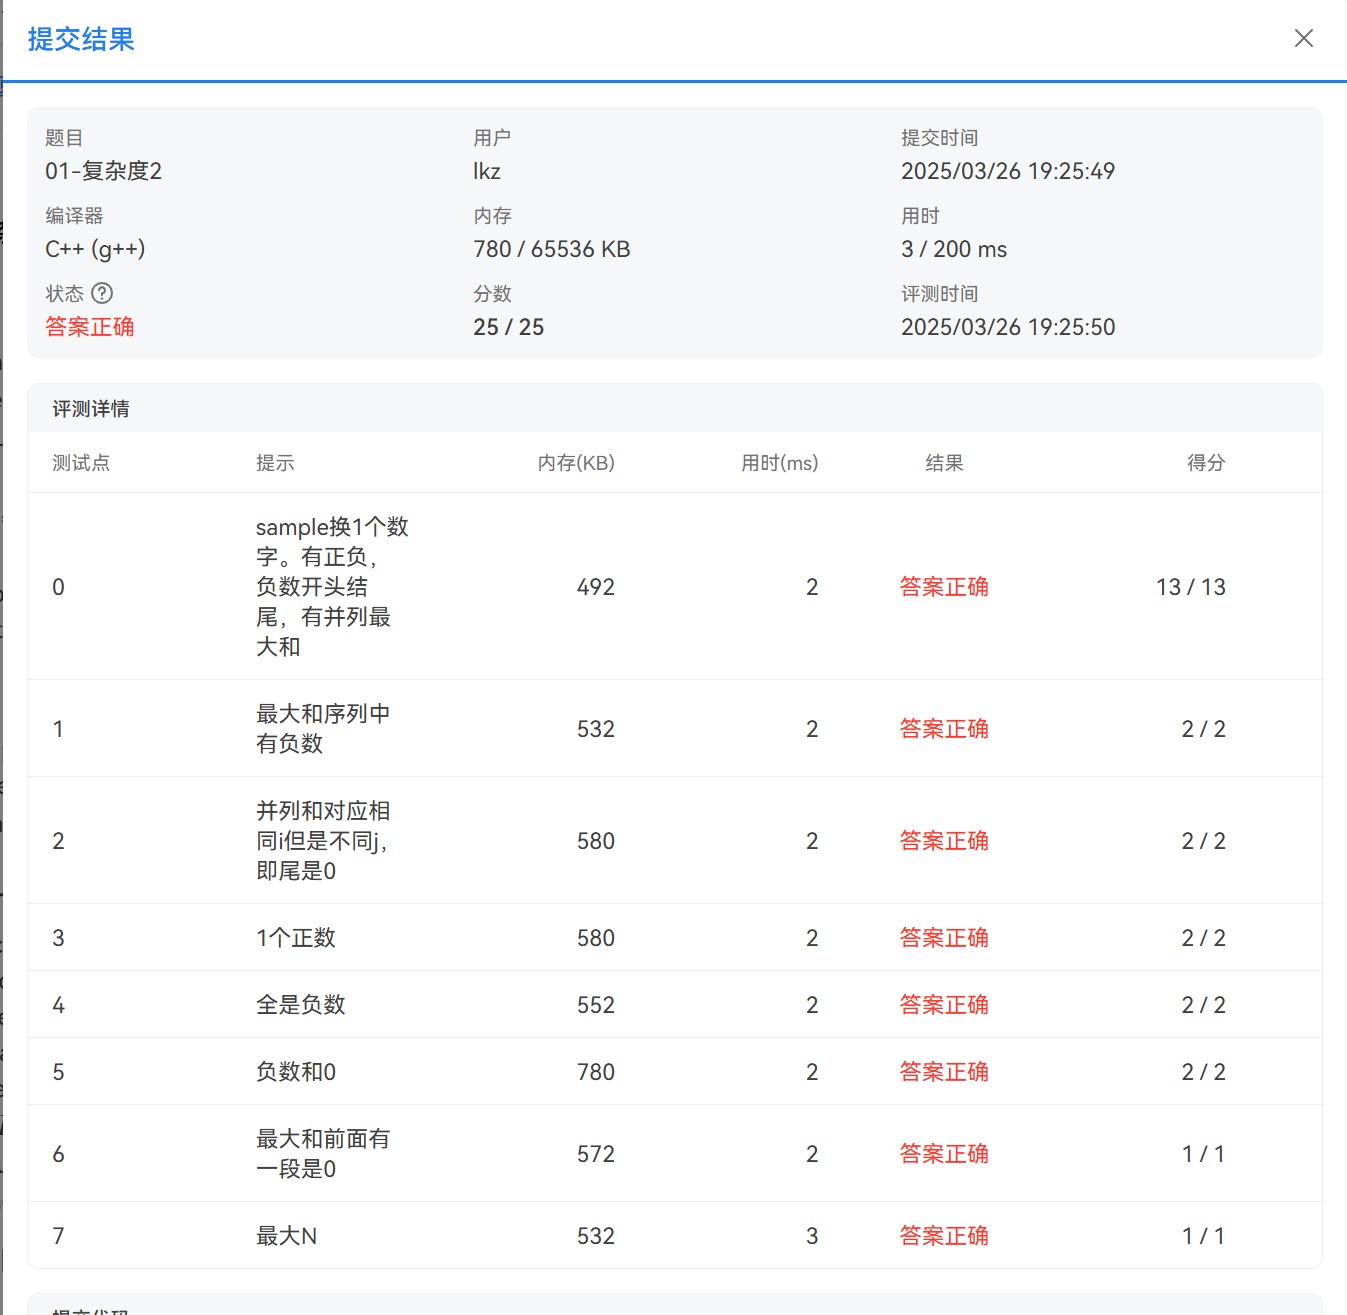Select the score 13 / 13

(1191, 587)
